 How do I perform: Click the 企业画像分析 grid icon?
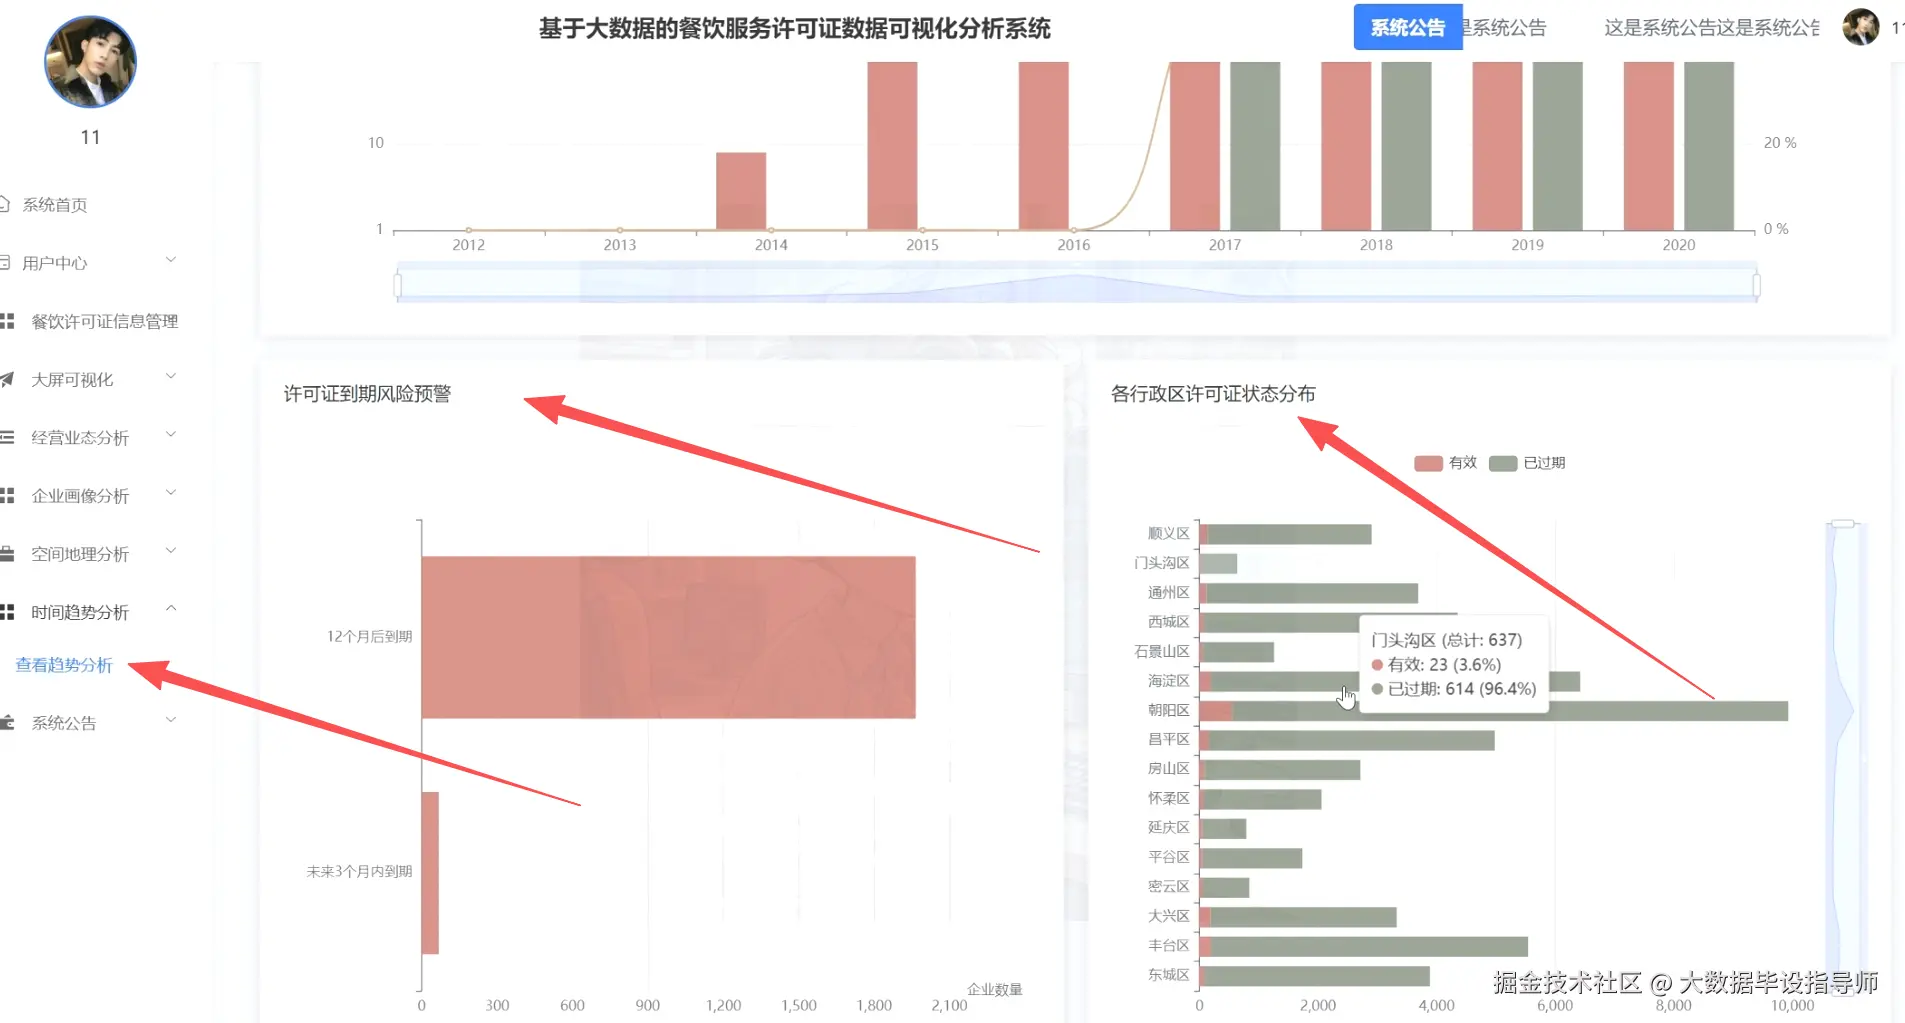pos(8,495)
